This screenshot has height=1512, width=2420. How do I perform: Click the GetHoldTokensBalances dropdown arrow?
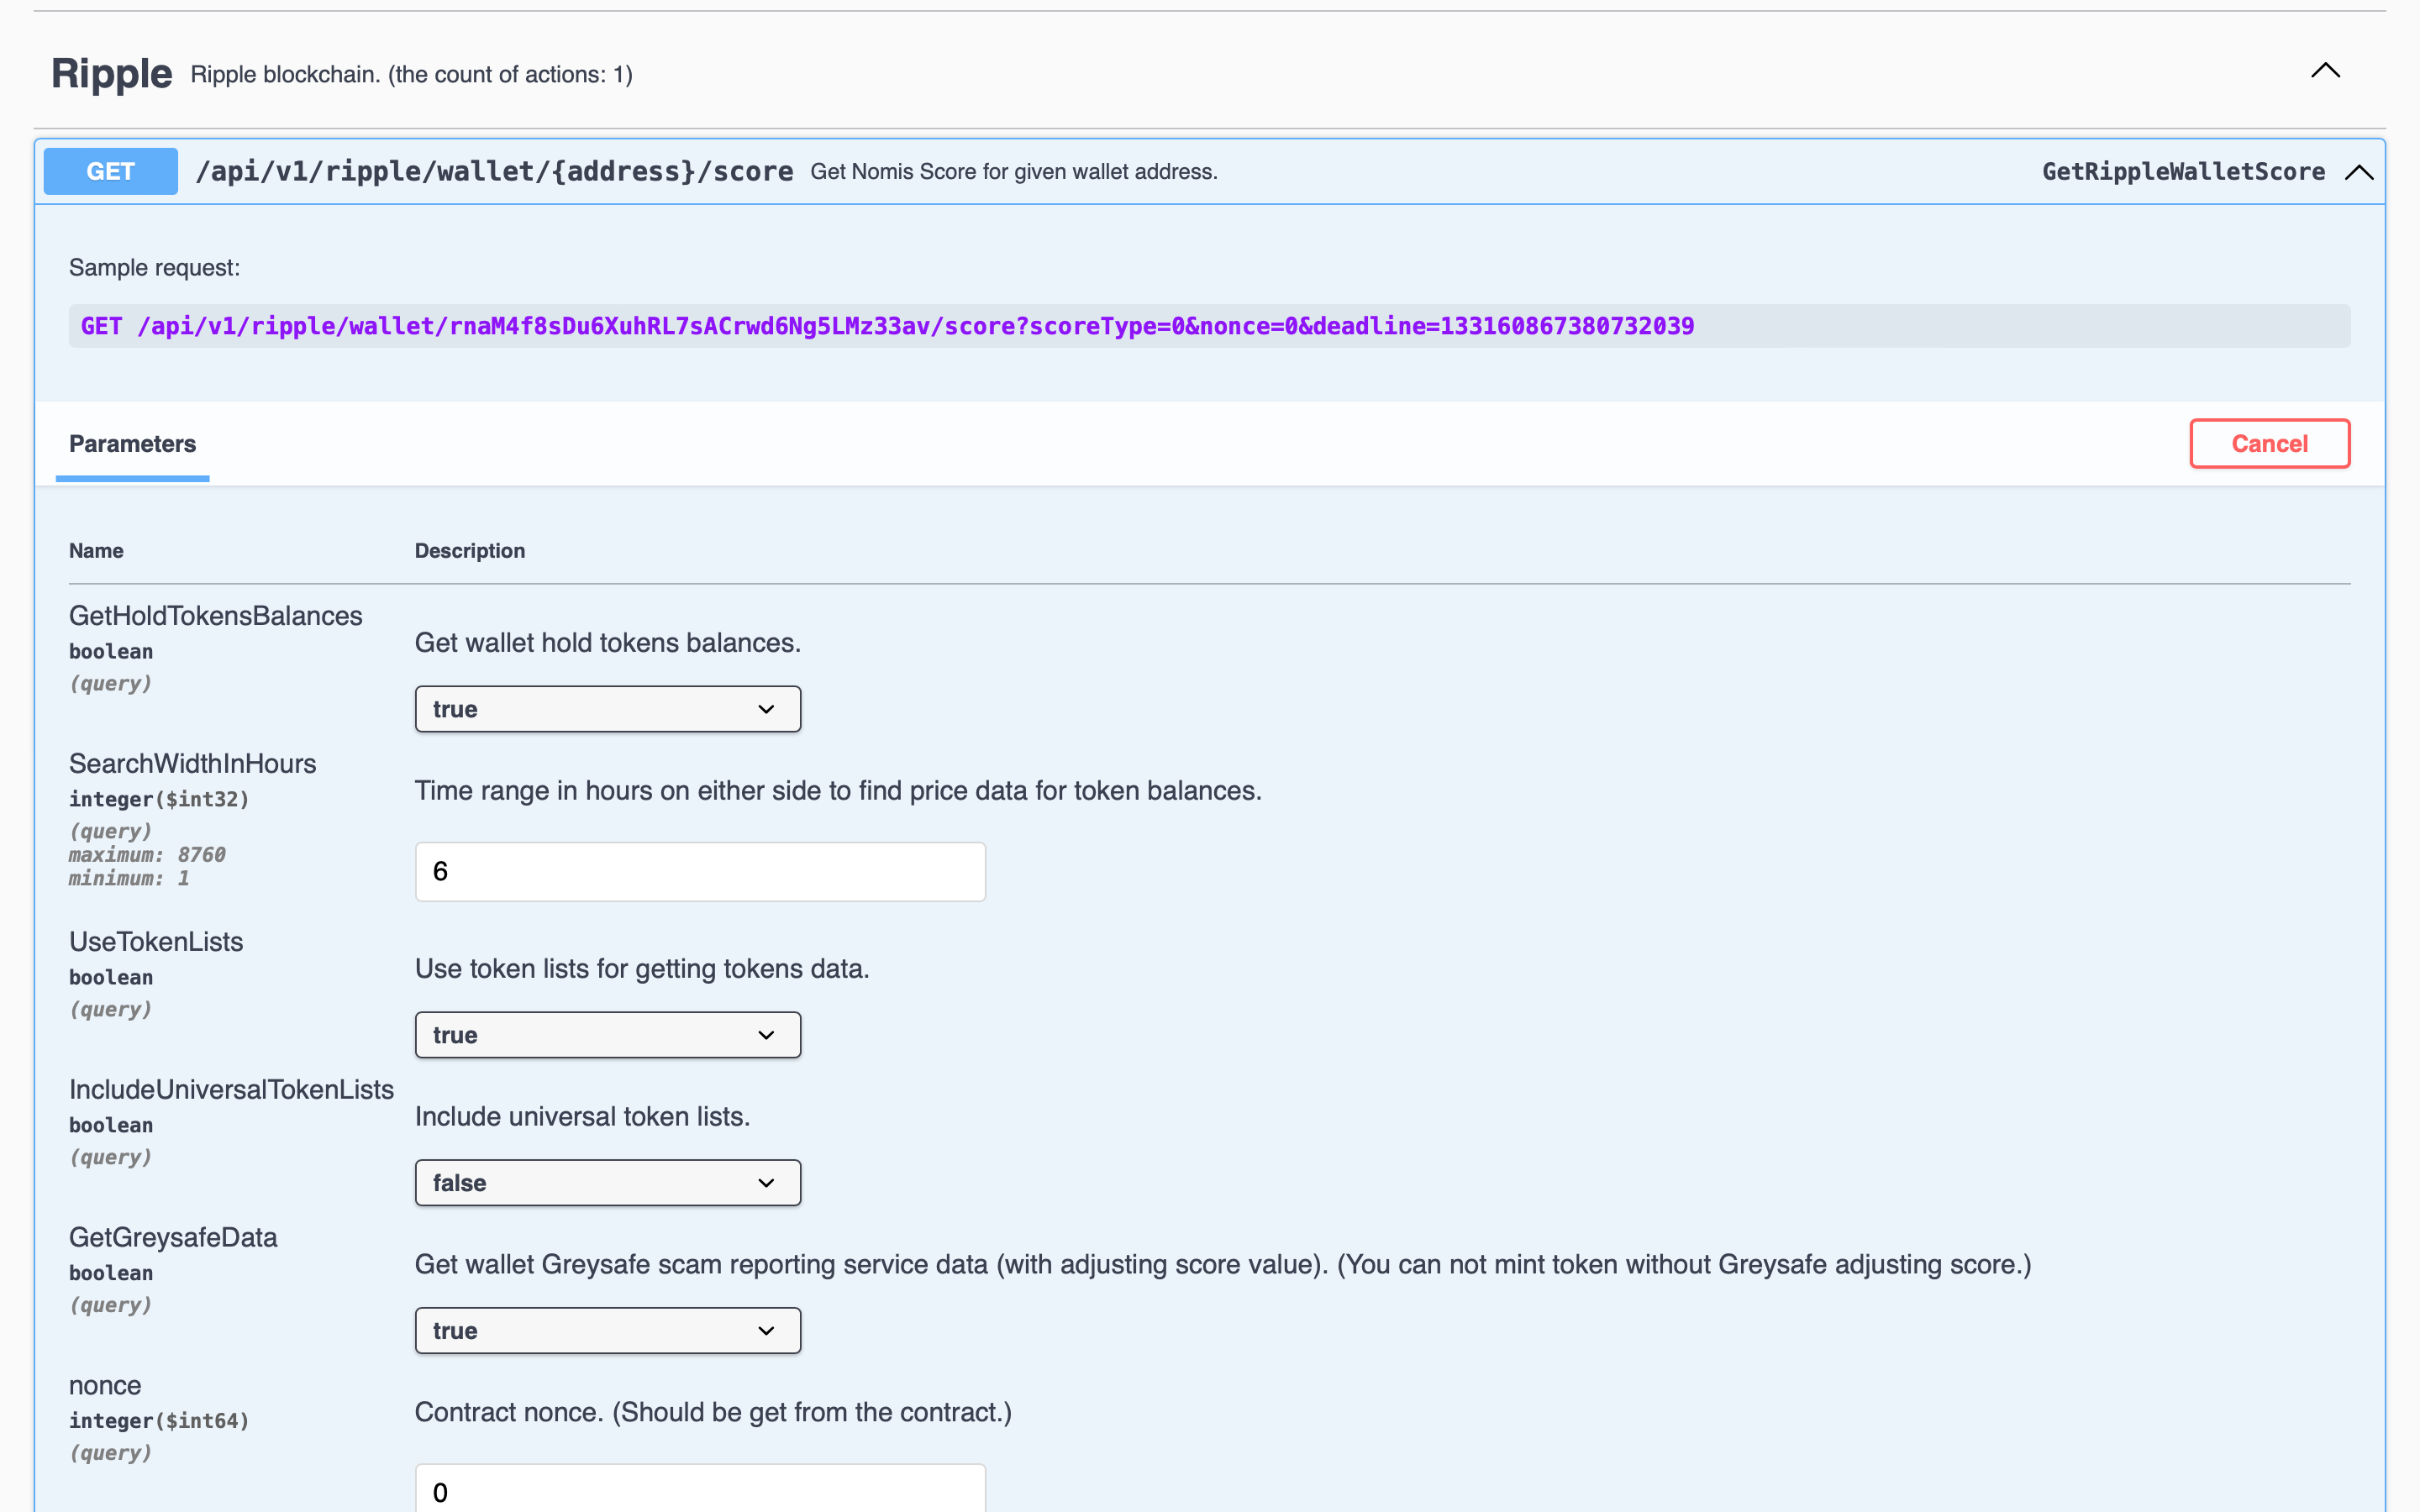click(767, 709)
